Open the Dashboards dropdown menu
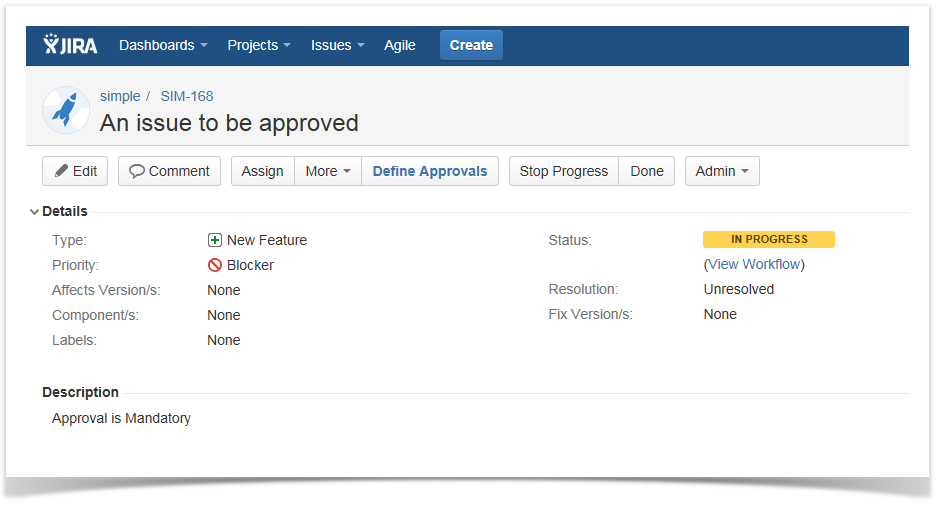 (x=163, y=45)
